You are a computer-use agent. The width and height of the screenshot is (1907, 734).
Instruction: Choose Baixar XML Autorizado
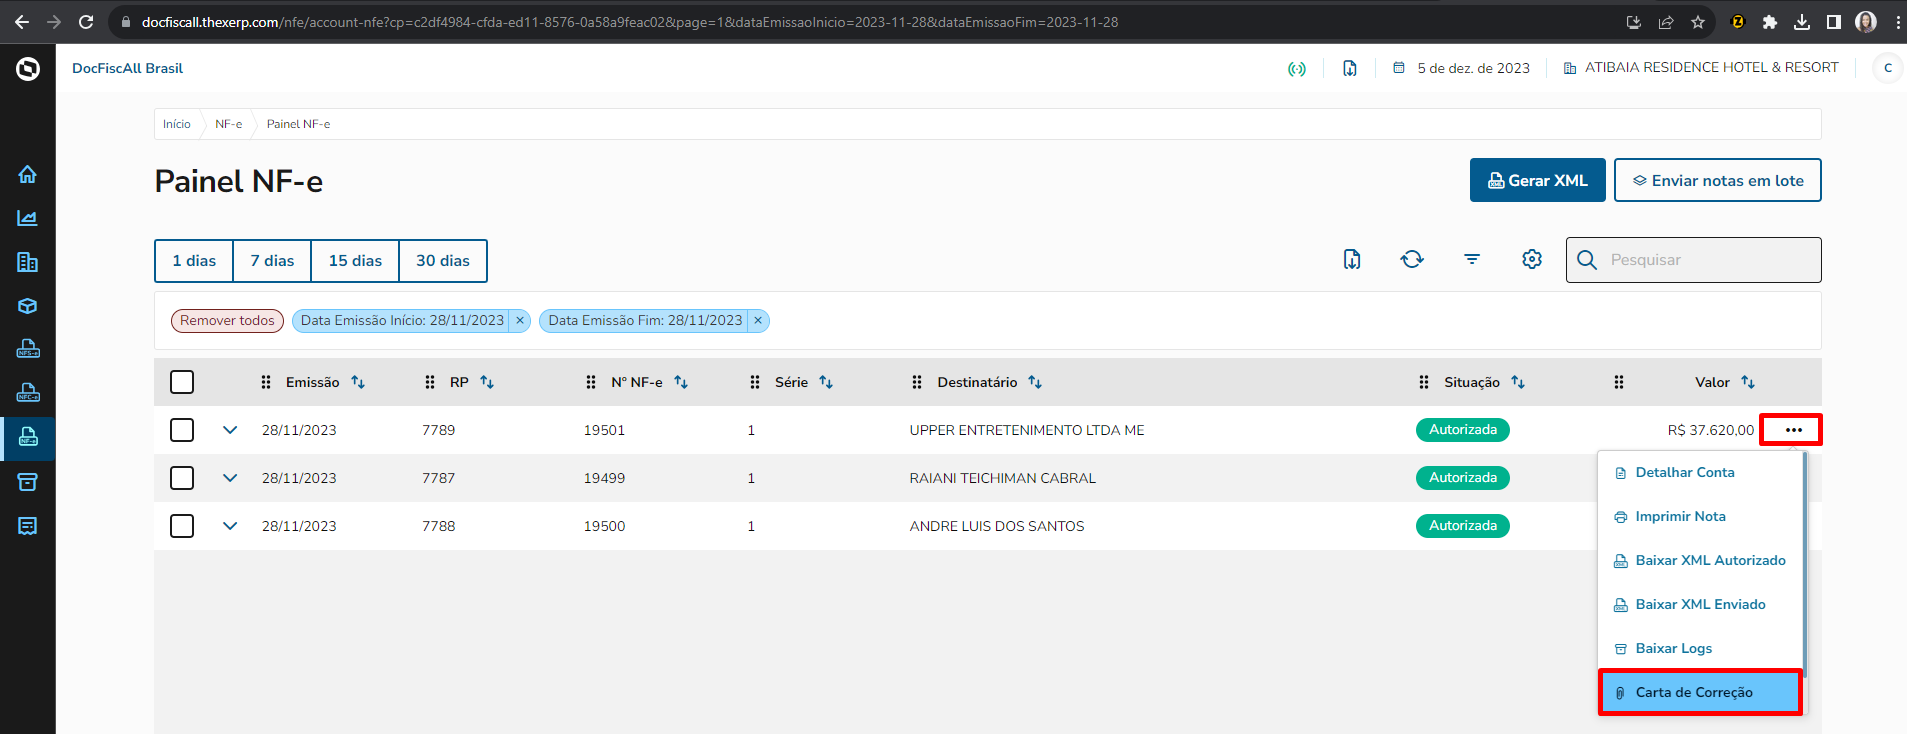point(1700,560)
